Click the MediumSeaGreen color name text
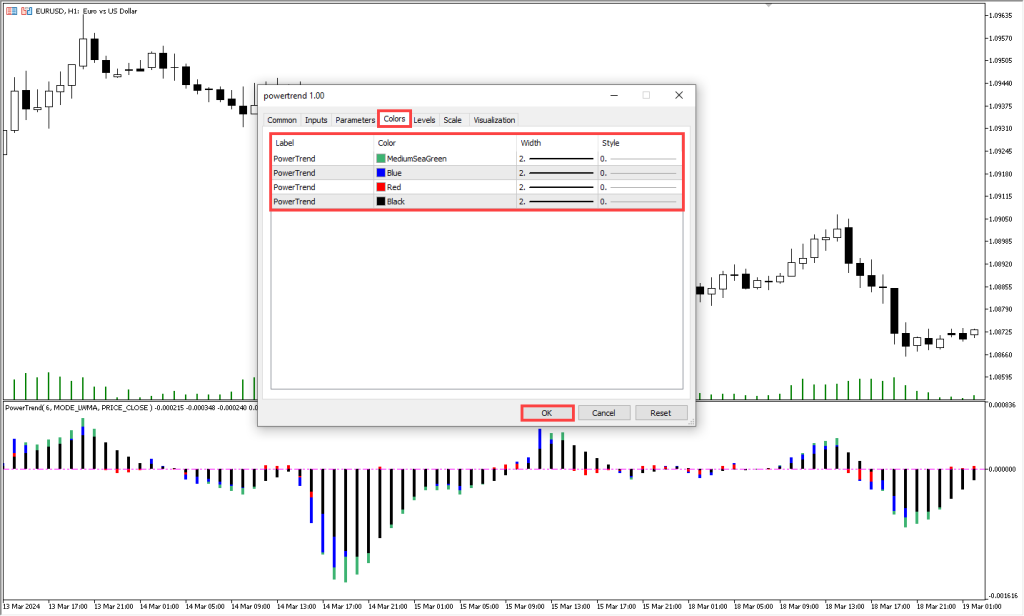This screenshot has width=1024, height=616. pyautogui.click(x=417, y=159)
